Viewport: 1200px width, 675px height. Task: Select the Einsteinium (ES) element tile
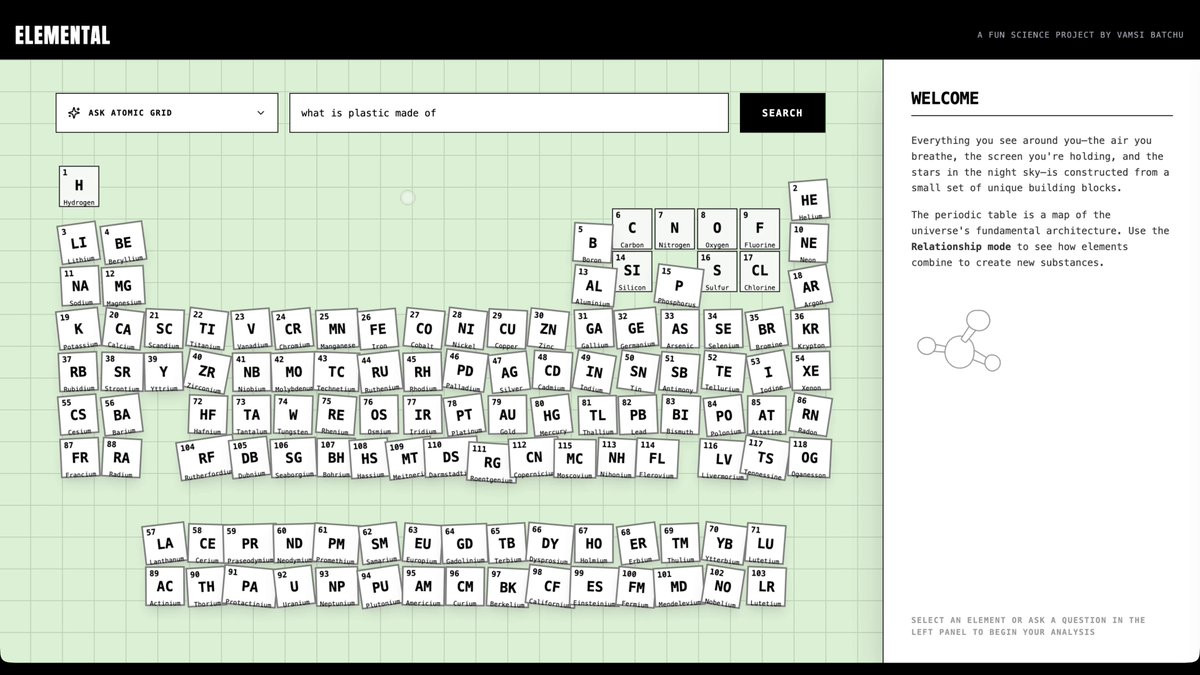(x=595, y=587)
